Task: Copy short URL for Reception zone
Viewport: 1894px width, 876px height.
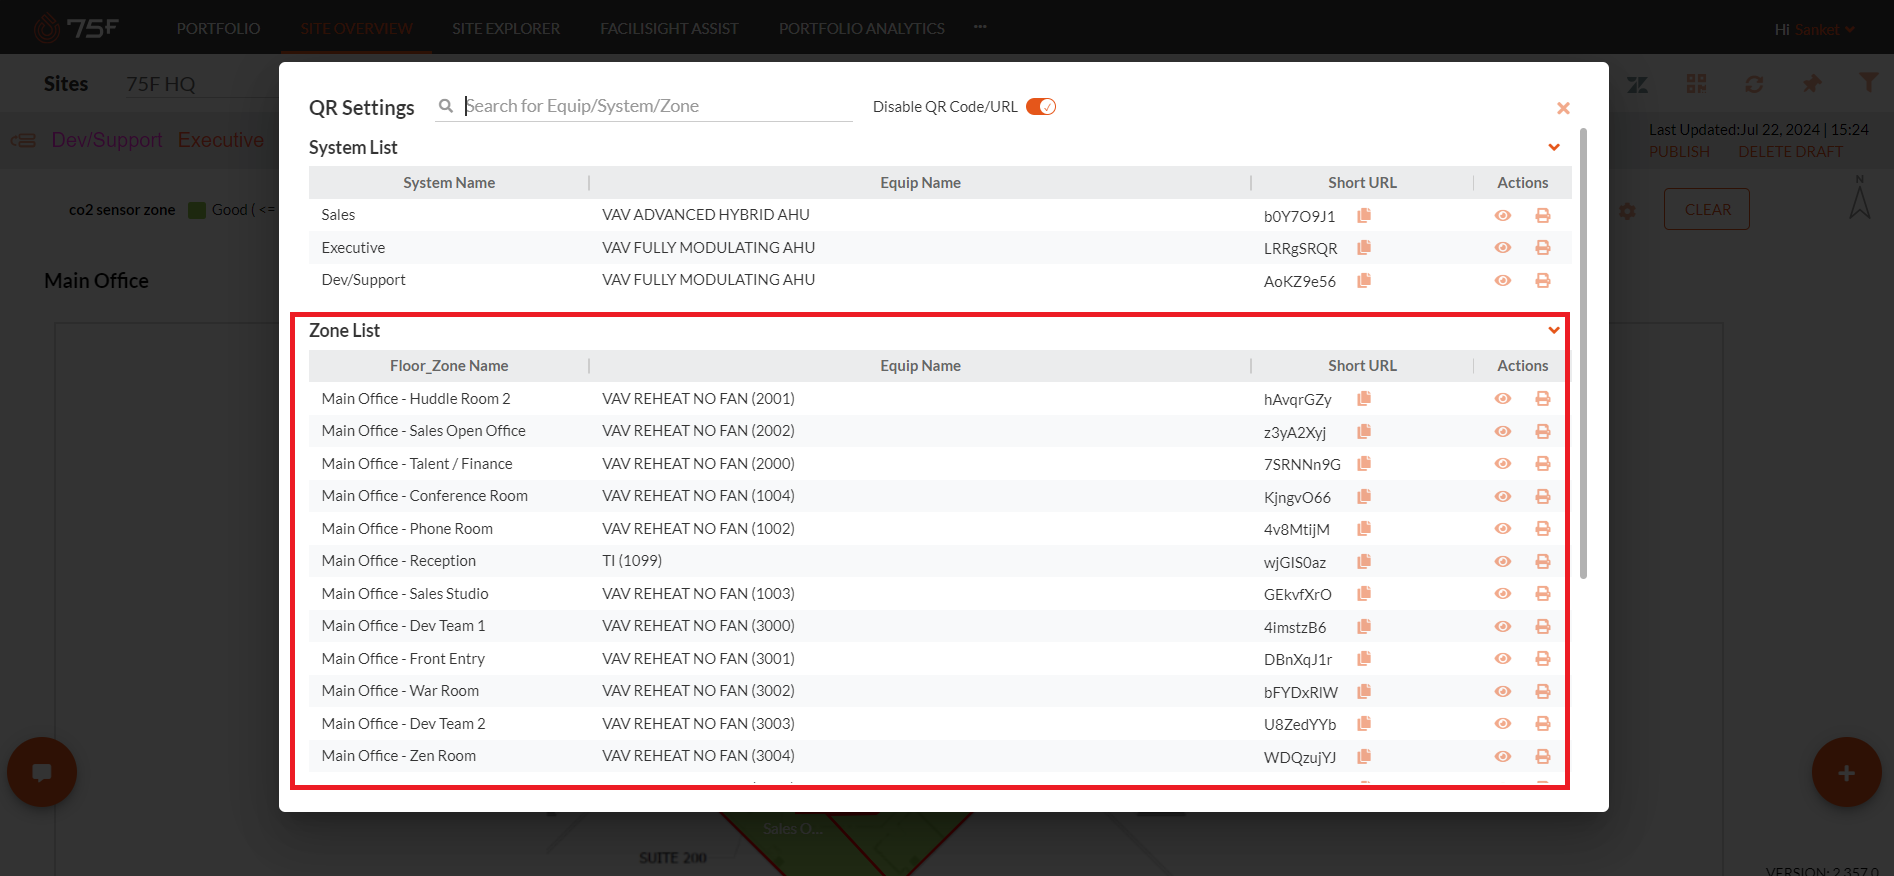Action: (x=1364, y=561)
